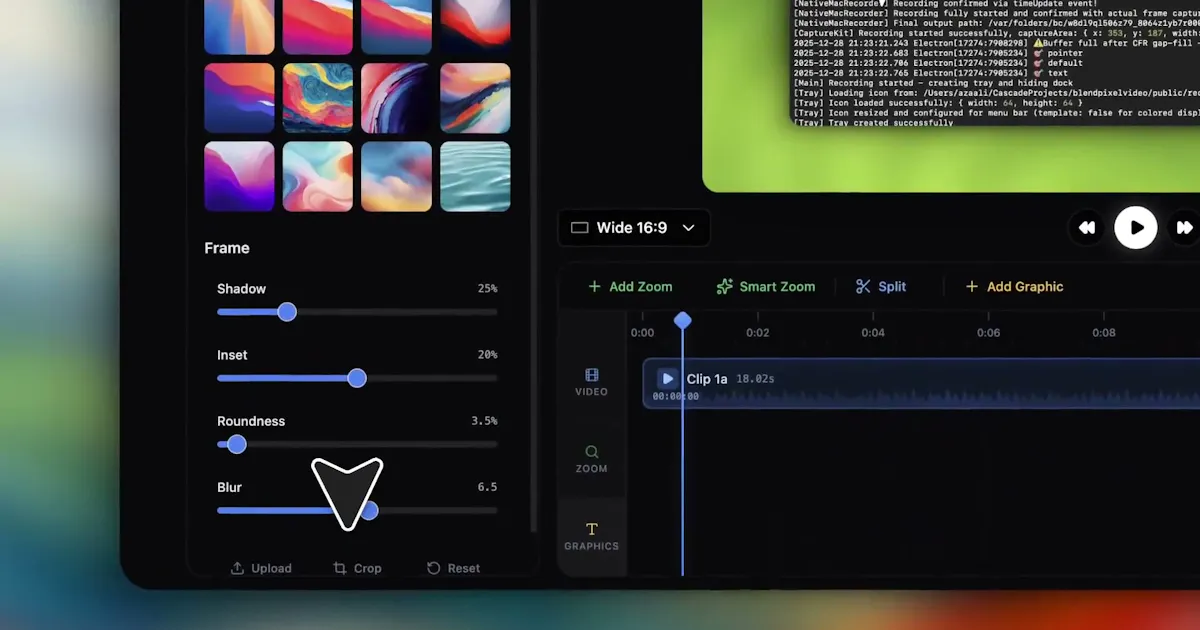Click the 0:08 timeline ruler mark
The image size is (1200, 630).
pyautogui.click(x=1104, y=333)
